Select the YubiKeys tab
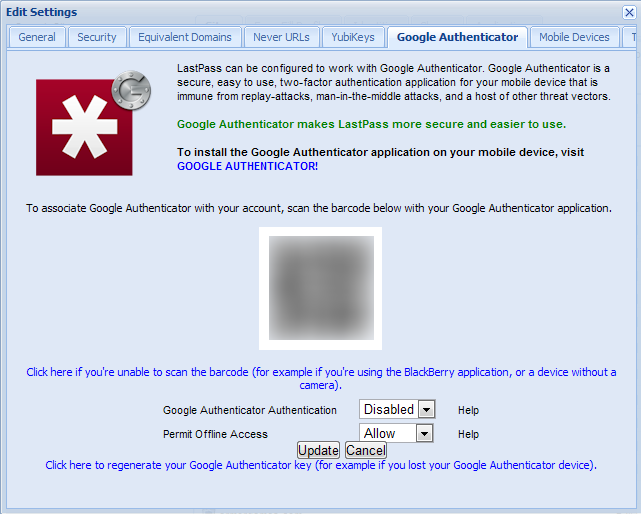Viewport: 641px width, 514px height. [353, 37]
